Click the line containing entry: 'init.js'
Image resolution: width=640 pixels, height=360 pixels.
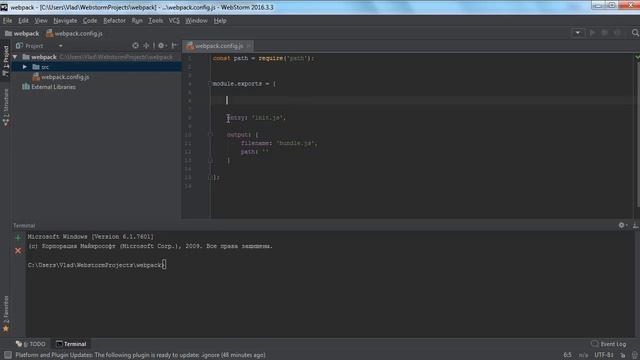click(x=257, y=118)
